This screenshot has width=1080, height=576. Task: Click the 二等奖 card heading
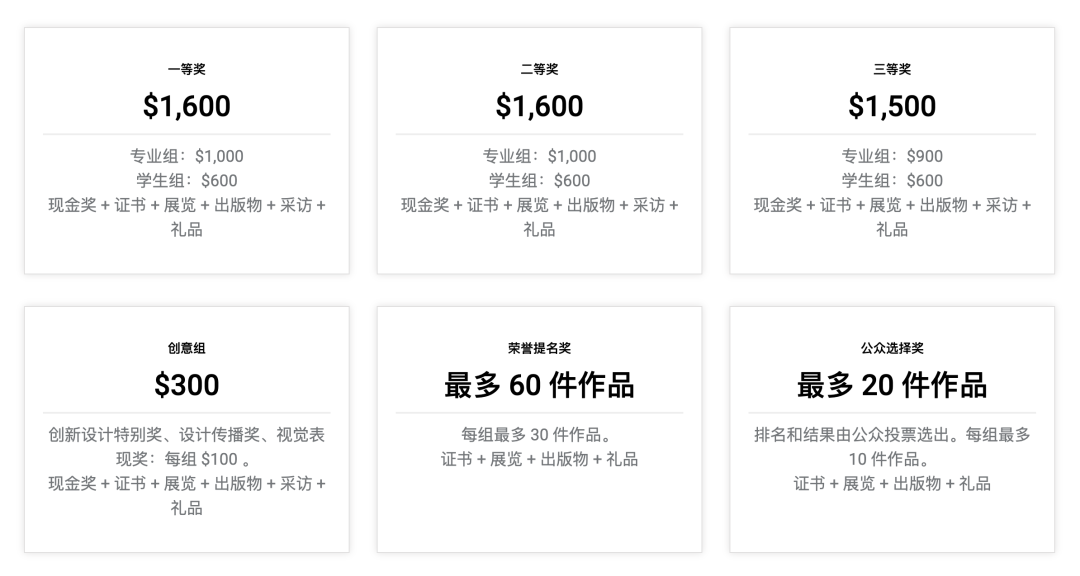[539, 69]
